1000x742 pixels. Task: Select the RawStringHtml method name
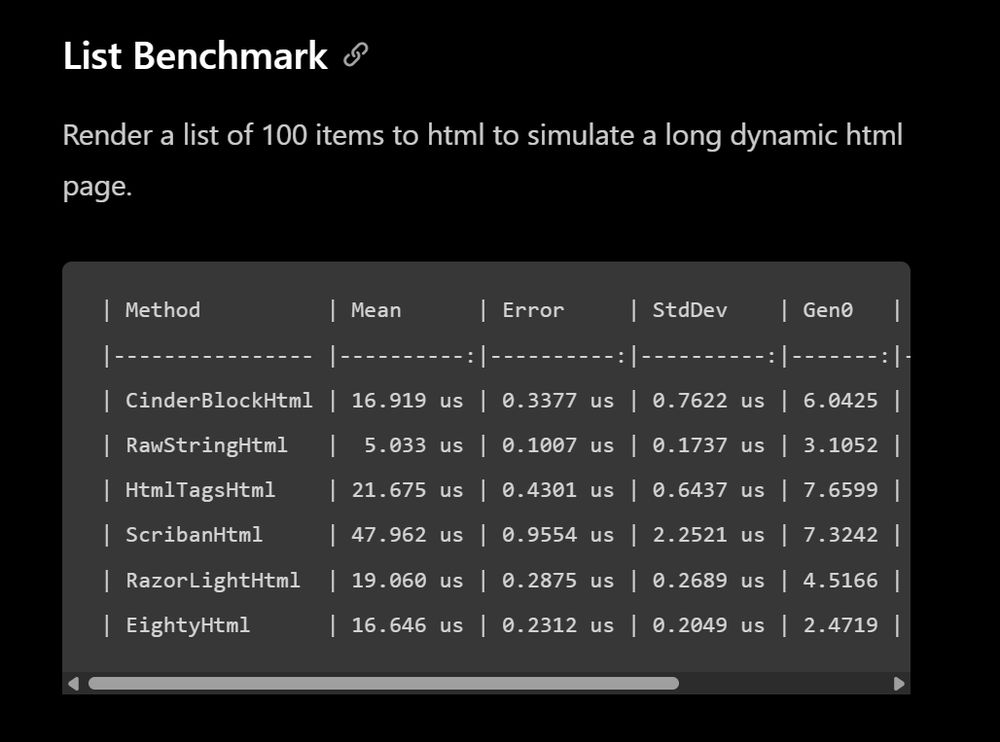[x=206, y=445]
